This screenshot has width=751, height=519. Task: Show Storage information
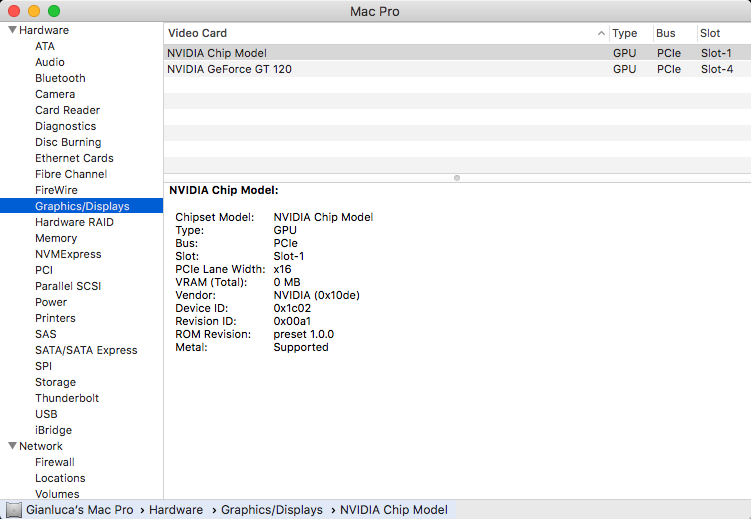(x=55, y=382)
